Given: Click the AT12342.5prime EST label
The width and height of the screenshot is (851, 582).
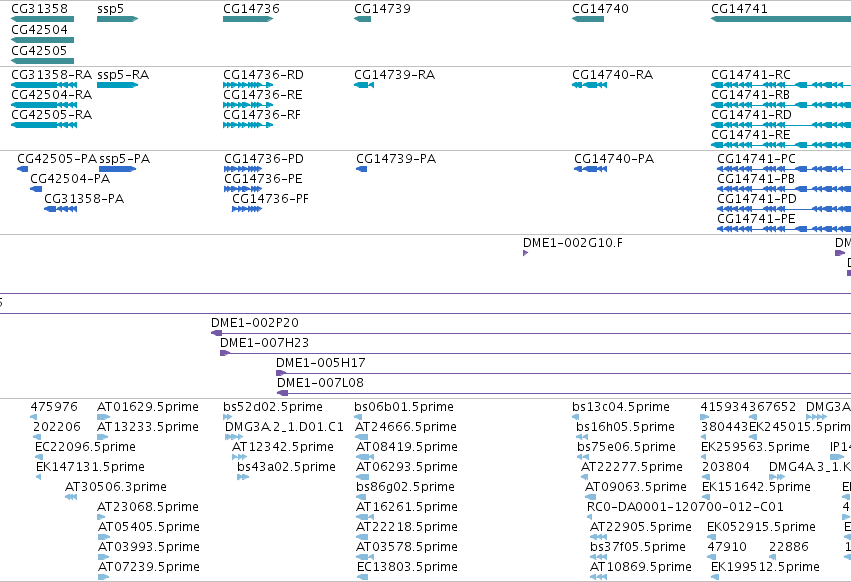Looking at the screenshot, I should tap(283, 447).
